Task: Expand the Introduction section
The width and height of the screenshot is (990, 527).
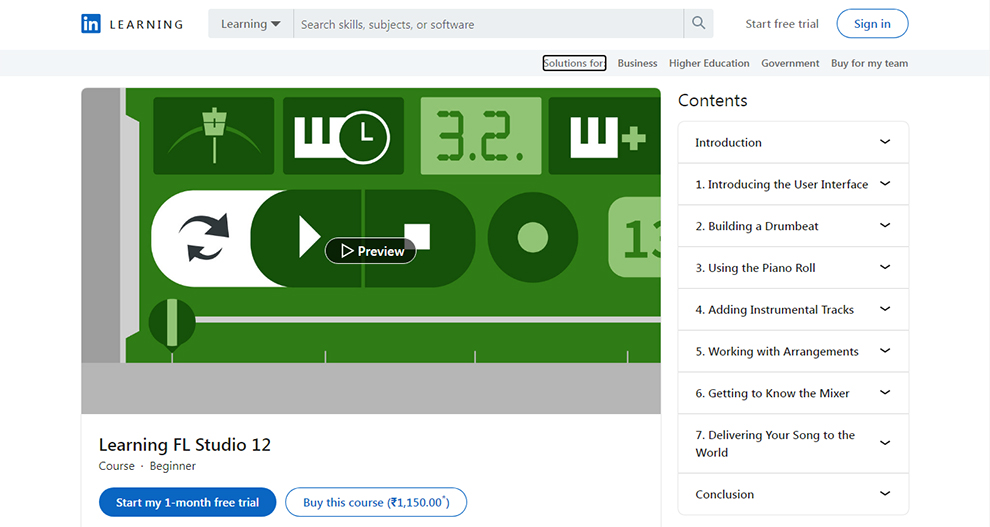Action: coord(793,143)
